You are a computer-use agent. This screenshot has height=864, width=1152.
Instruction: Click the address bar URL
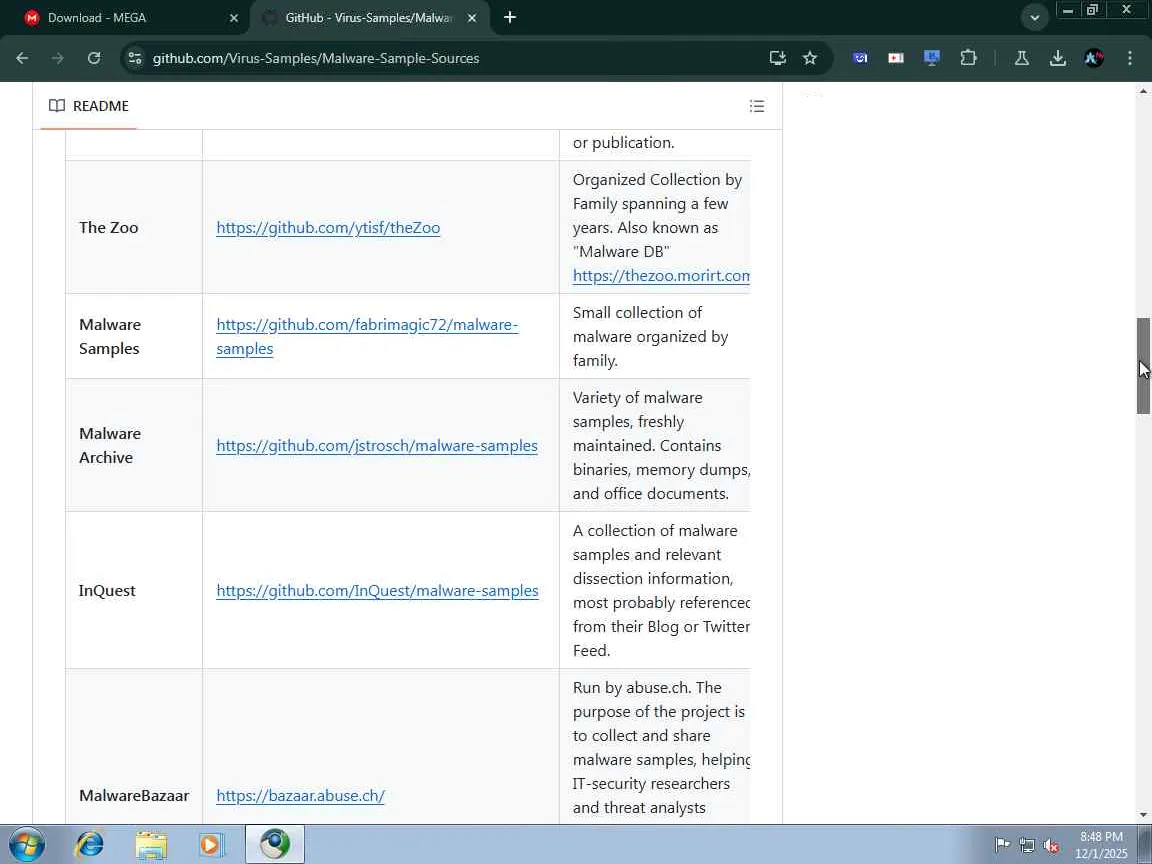coord(316,58)
